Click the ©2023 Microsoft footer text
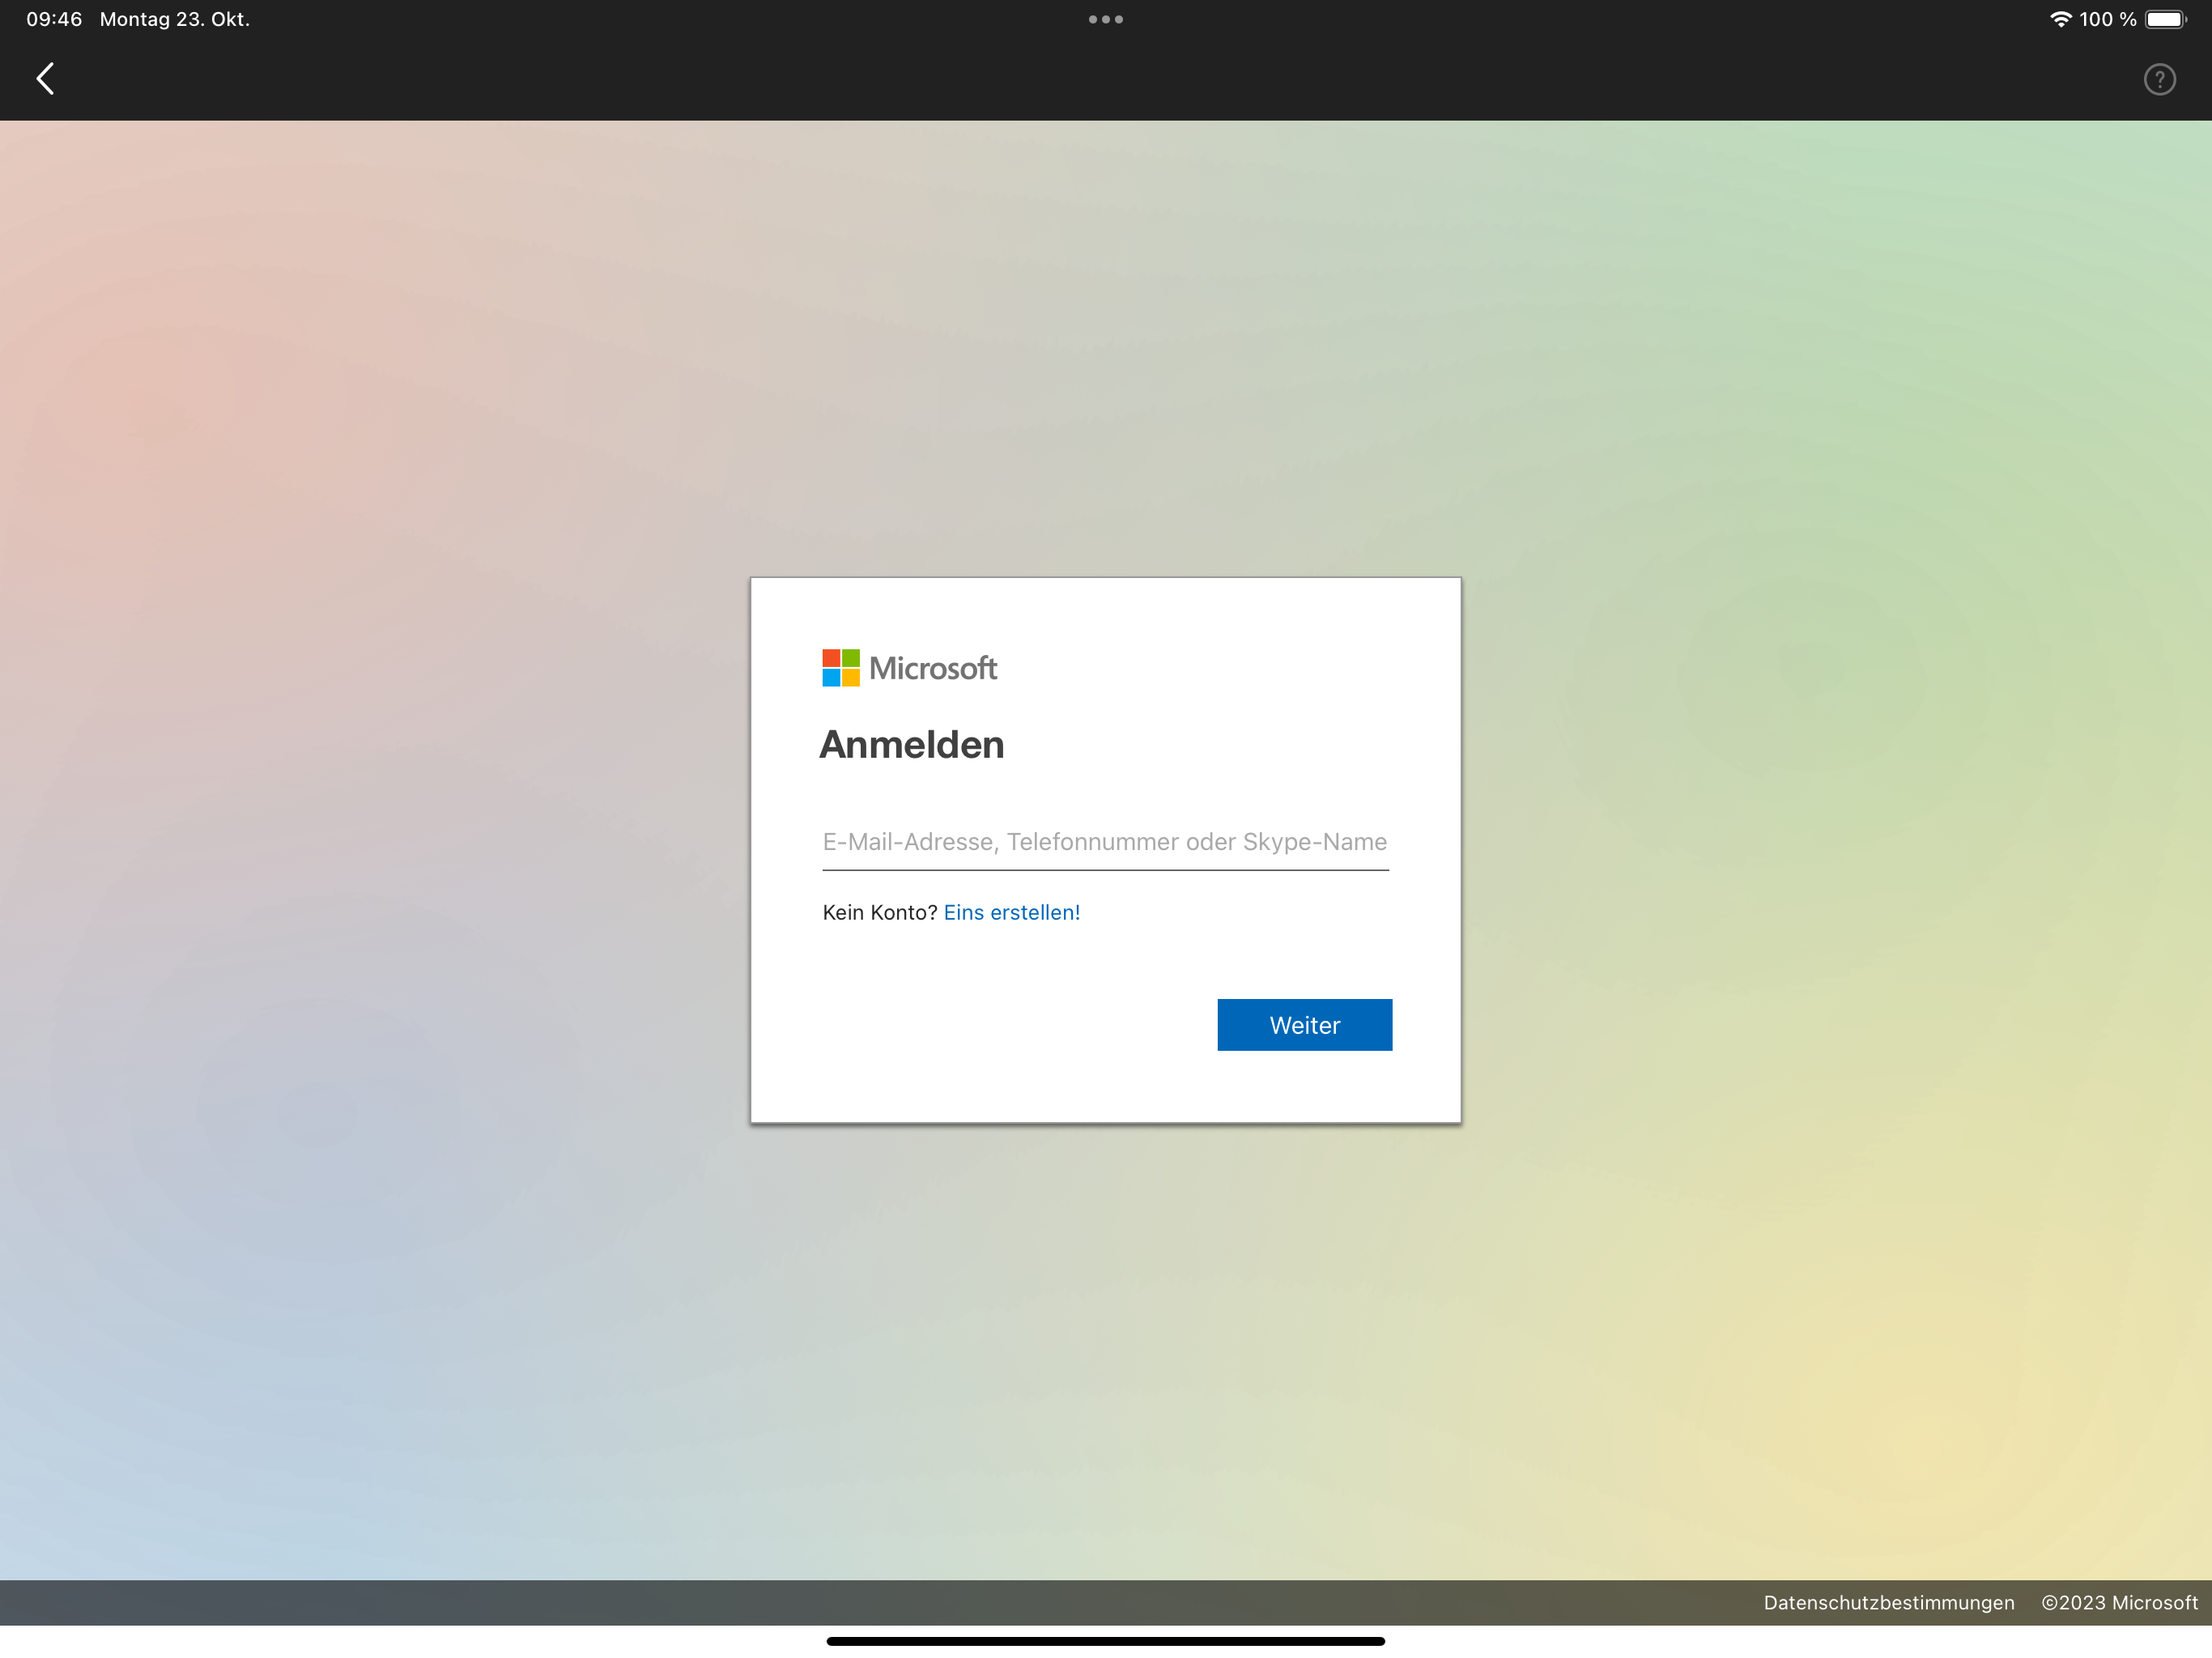The image size is (2212, 1658). pos(2119,1602)
